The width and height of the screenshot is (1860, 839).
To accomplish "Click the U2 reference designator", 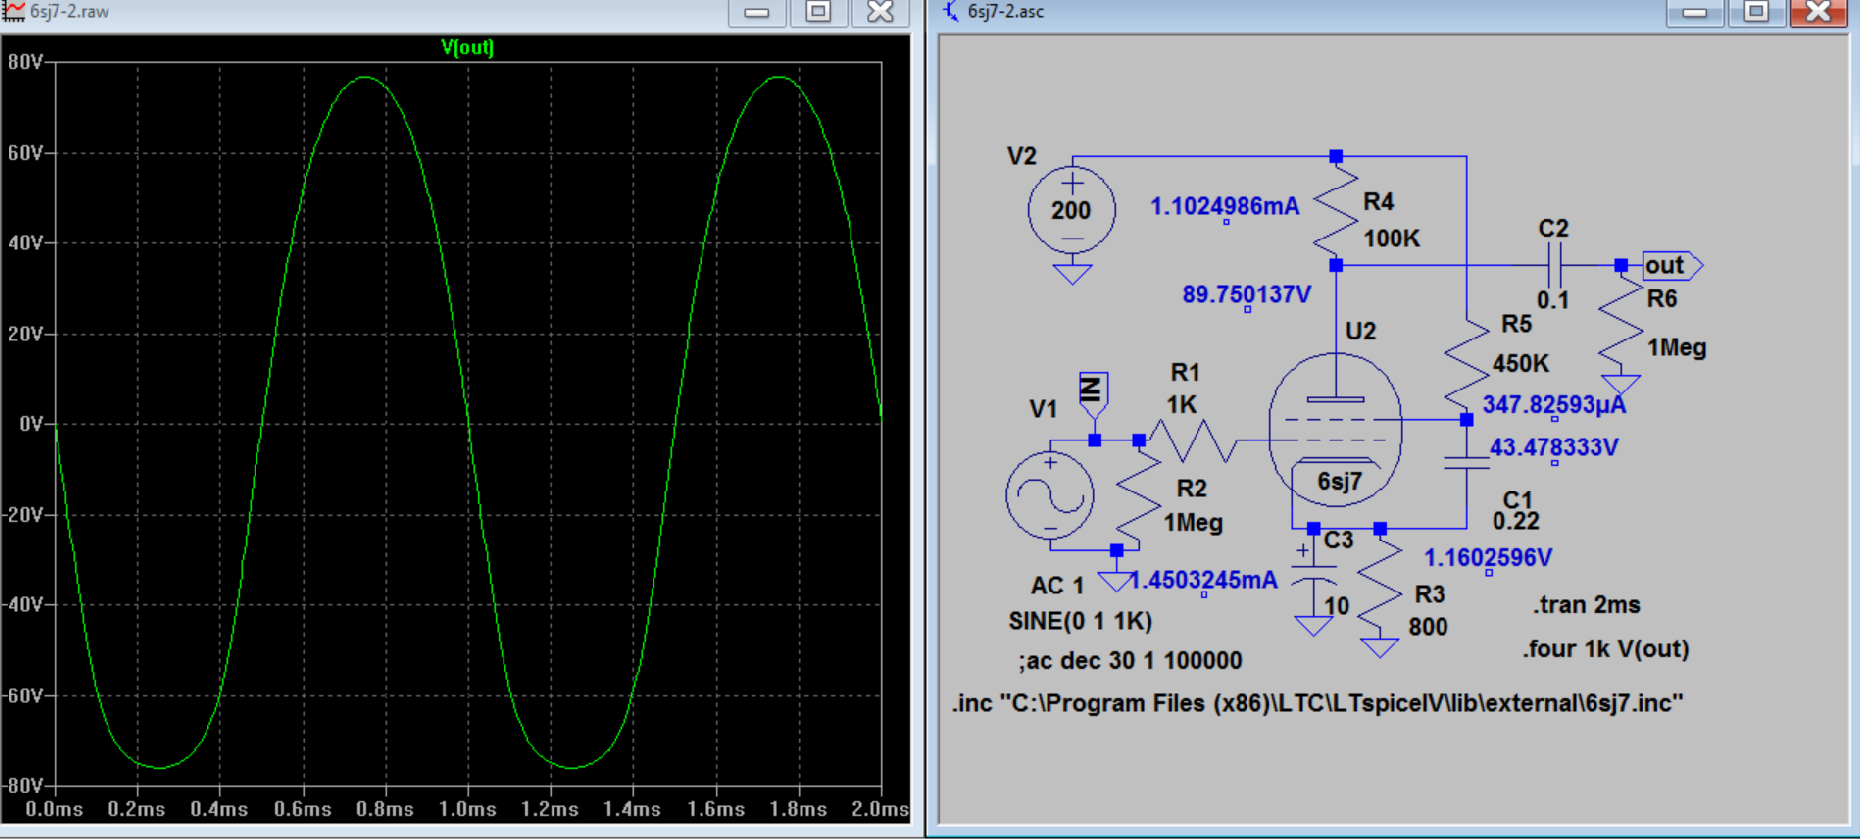I will tap(1360, 331).
